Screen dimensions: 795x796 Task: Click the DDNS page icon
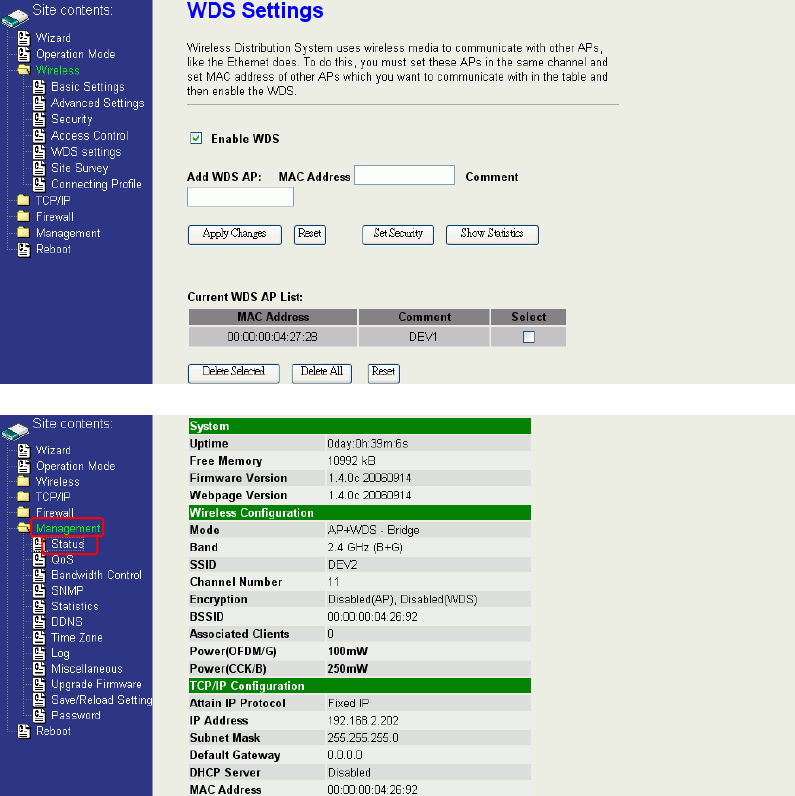(39, 622)
